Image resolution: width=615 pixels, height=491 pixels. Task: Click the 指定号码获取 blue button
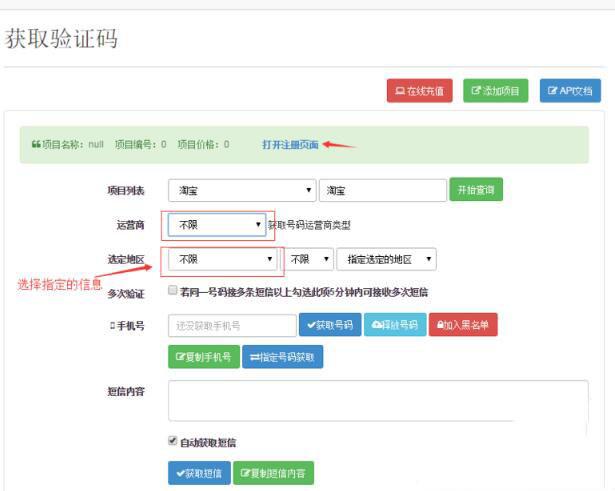(x=283, y=356)
